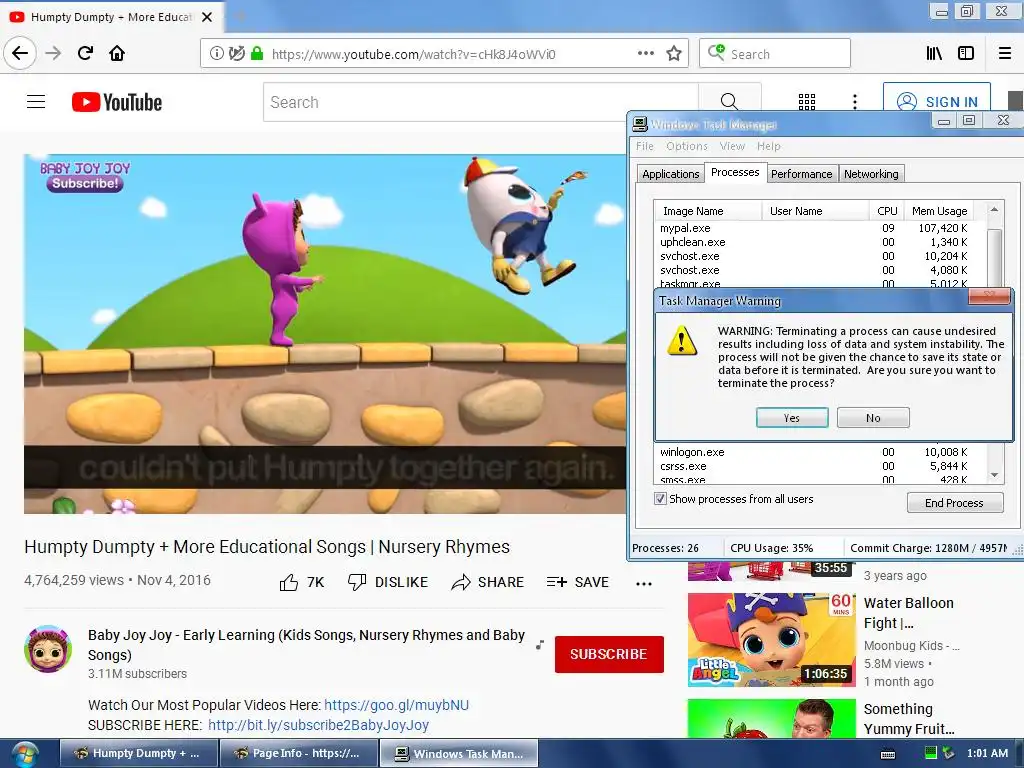
Task: Select the csrss.exe process row
Action: (x=814, y=466)
